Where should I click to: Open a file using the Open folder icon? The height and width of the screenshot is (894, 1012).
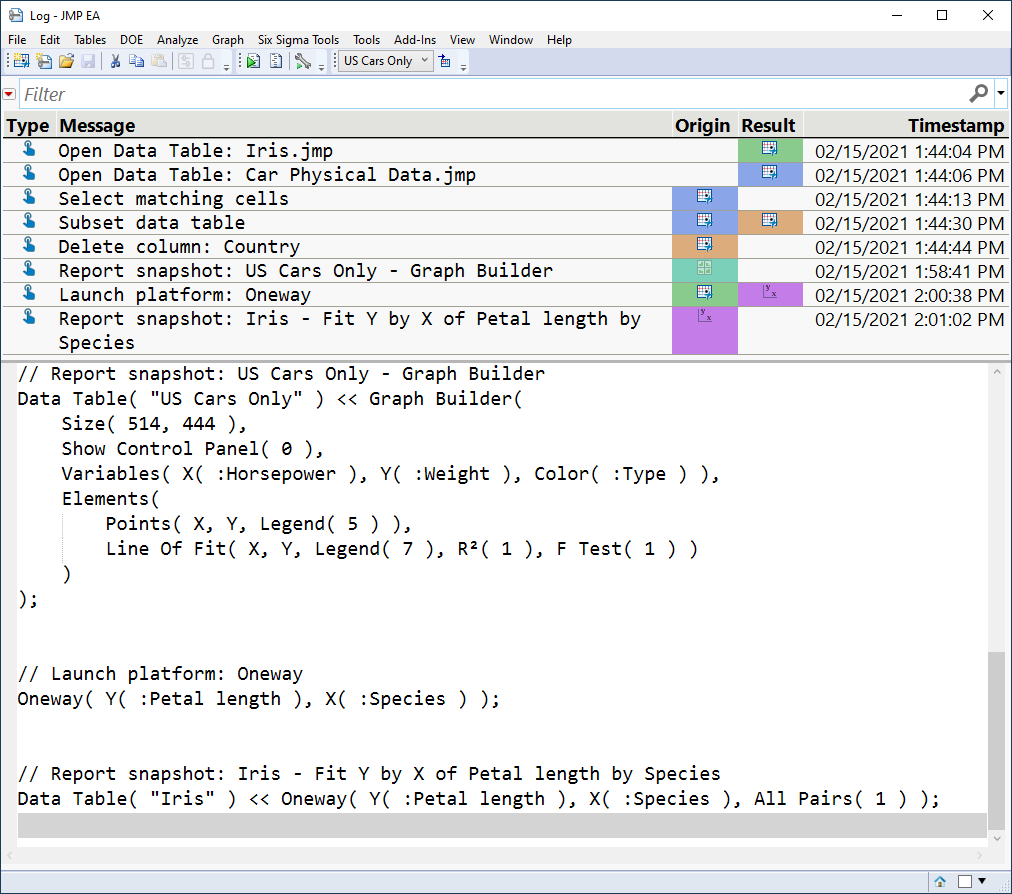coord(67,61)
